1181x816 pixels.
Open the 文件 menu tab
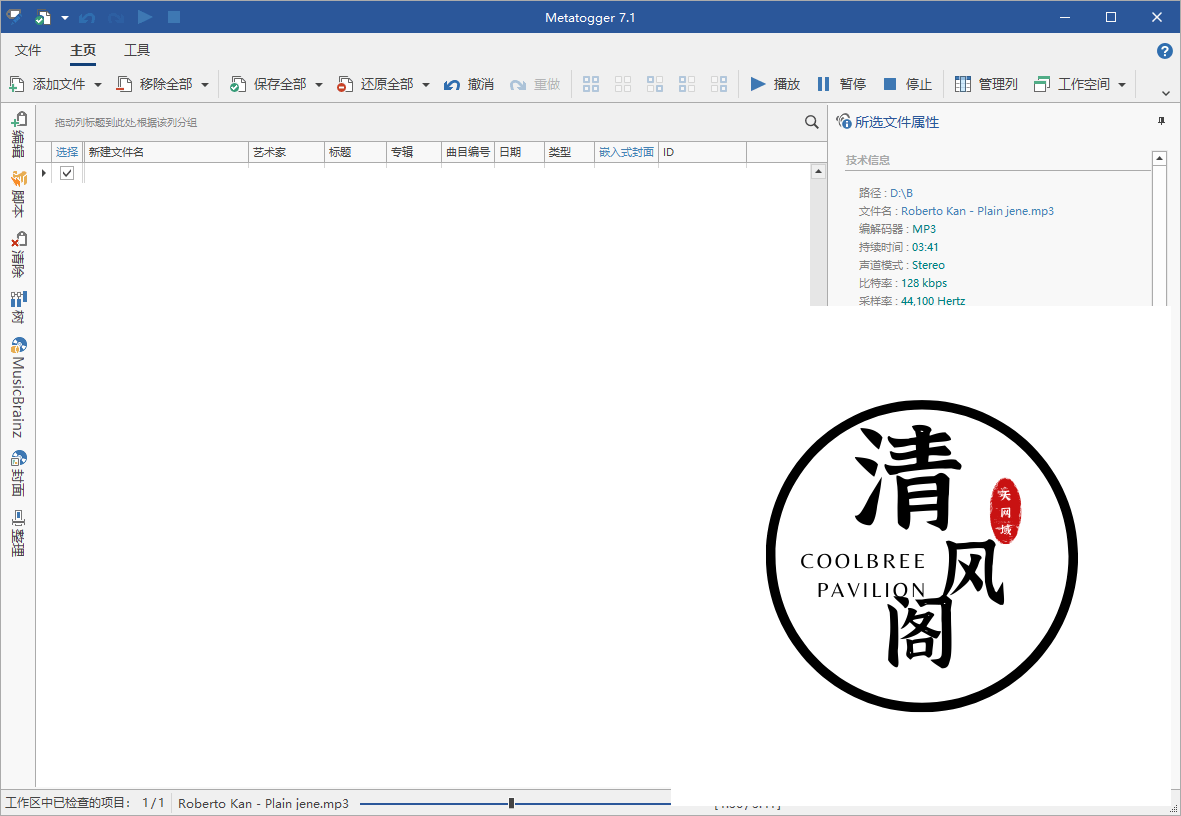pyautogui.click(x=28, y=50)
